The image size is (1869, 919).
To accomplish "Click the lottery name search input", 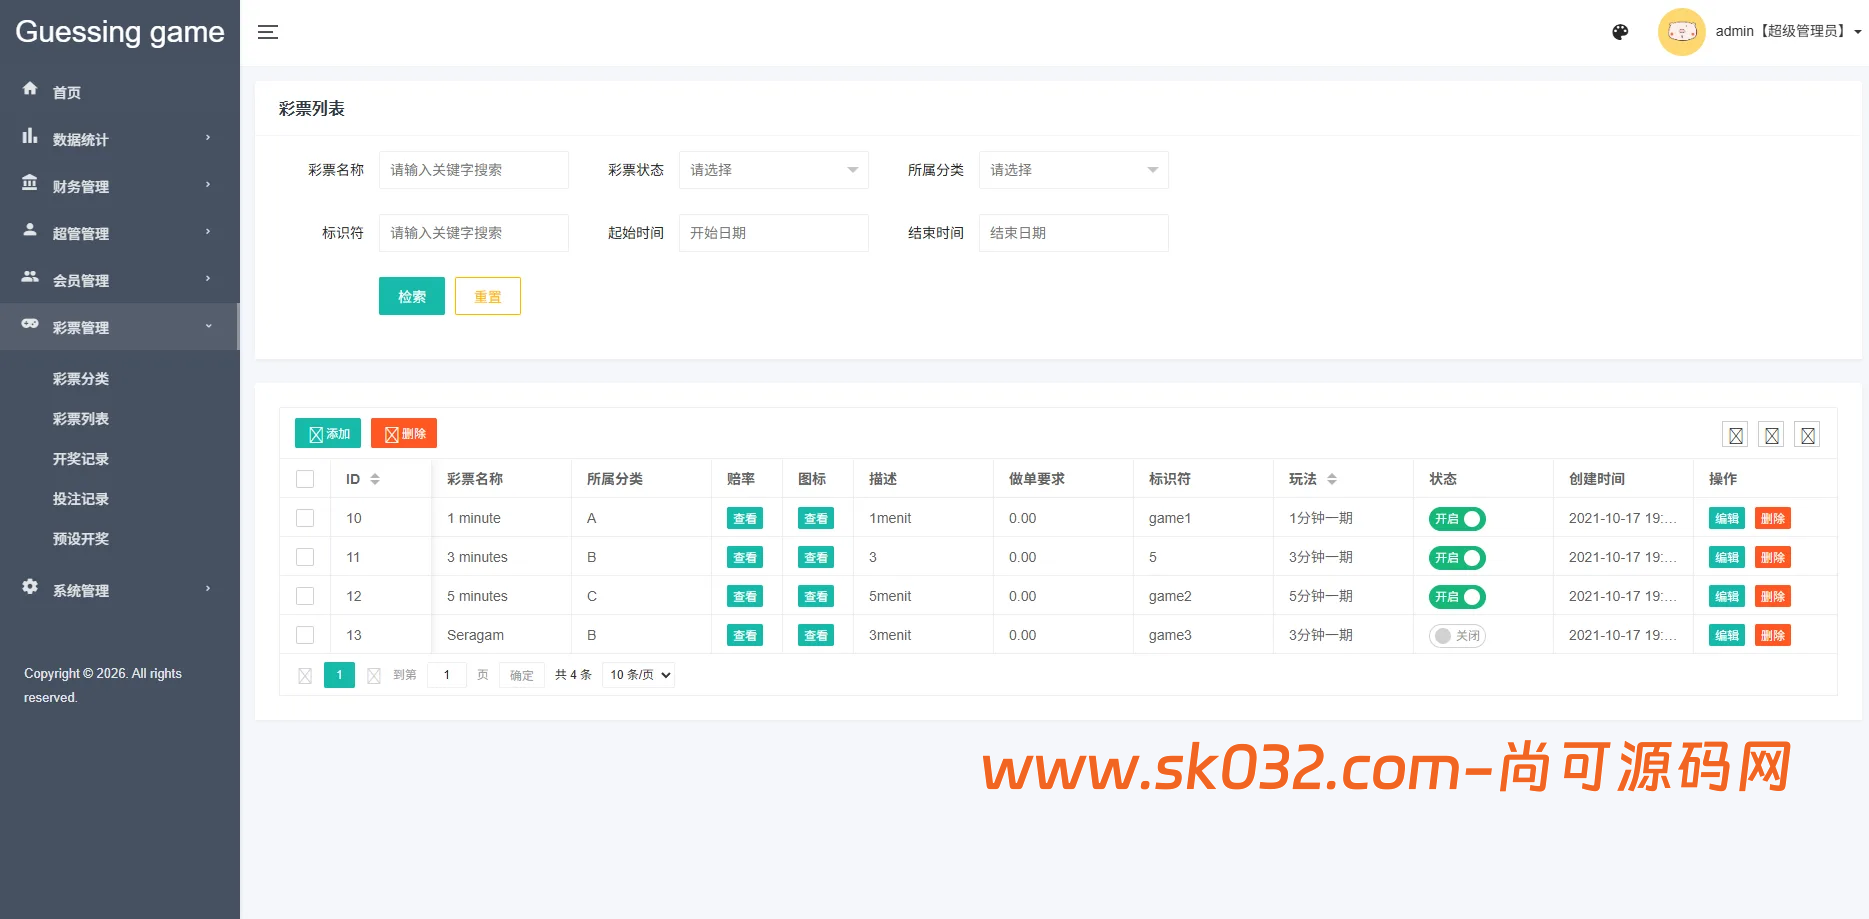I will pos(473,170).
